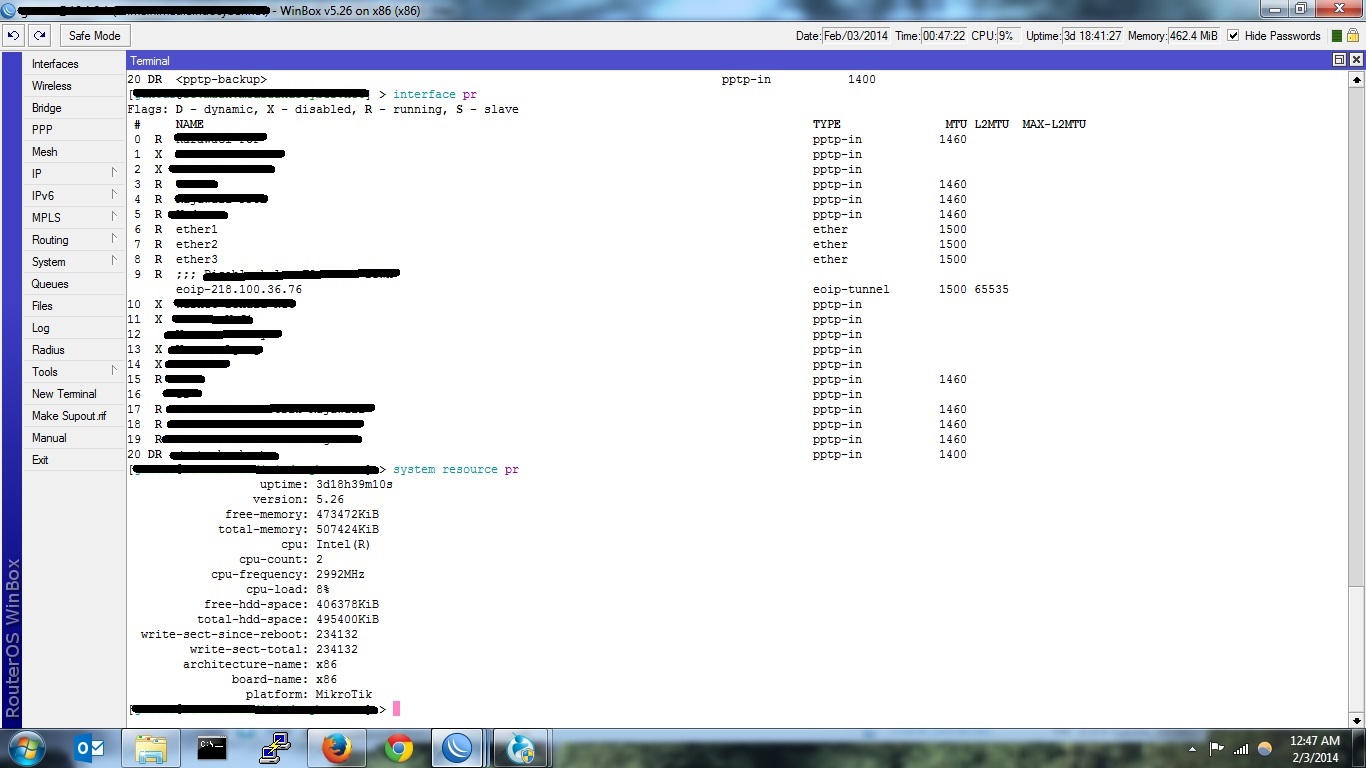Click the Terminal scrollbar up arrow
This screenshot has width=1366, height=768.
[1356, 78]
